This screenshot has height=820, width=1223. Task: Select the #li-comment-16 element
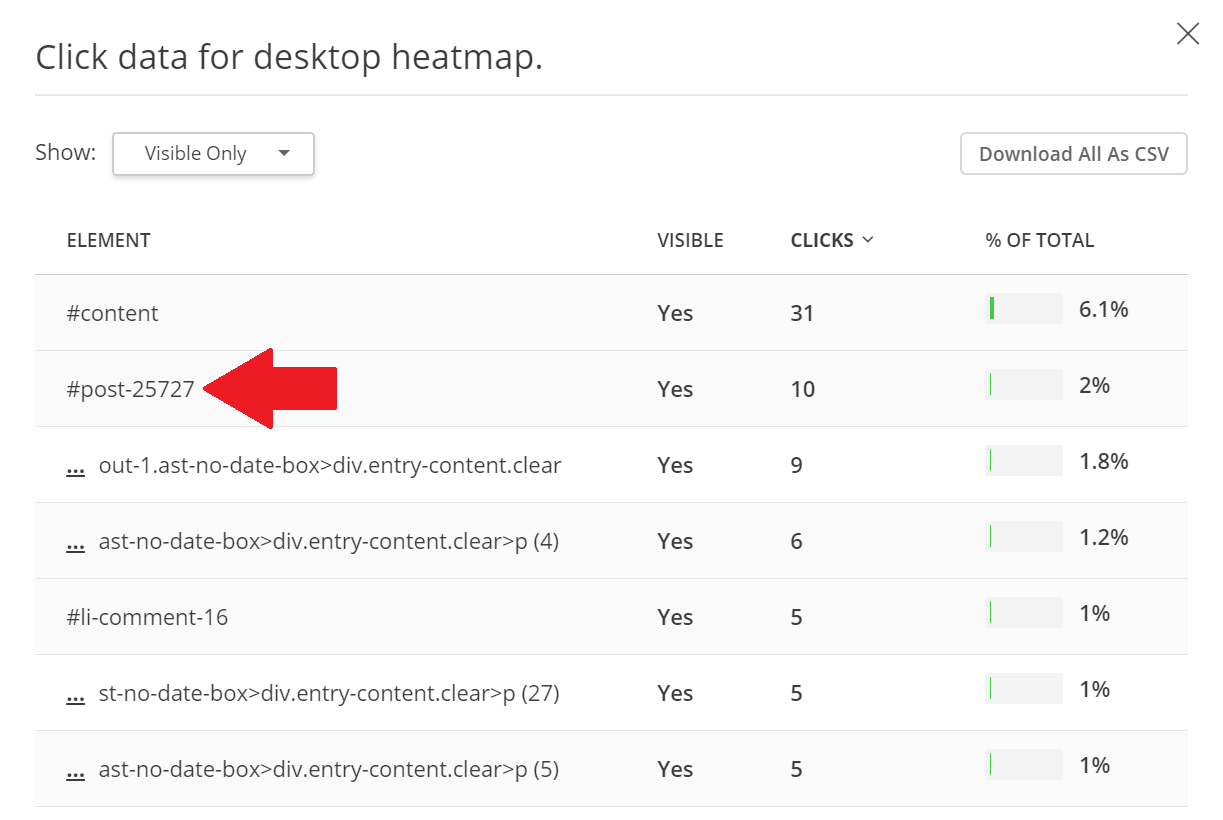[x=147, y=617]
